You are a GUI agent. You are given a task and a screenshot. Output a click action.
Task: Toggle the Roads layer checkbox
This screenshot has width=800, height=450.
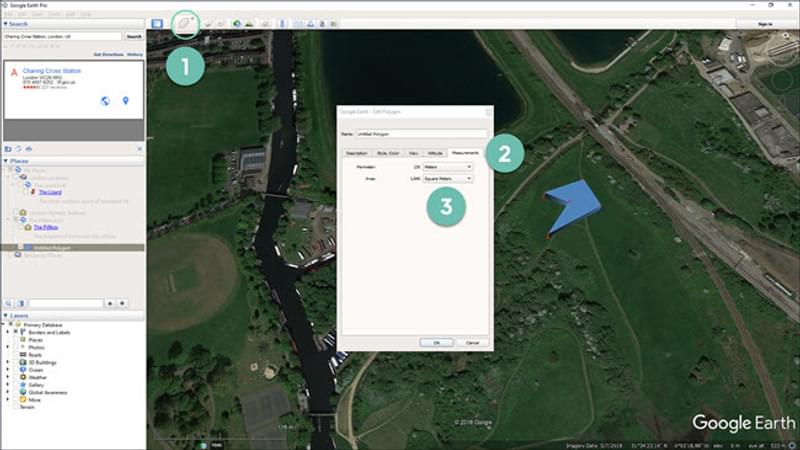(17, 354)
